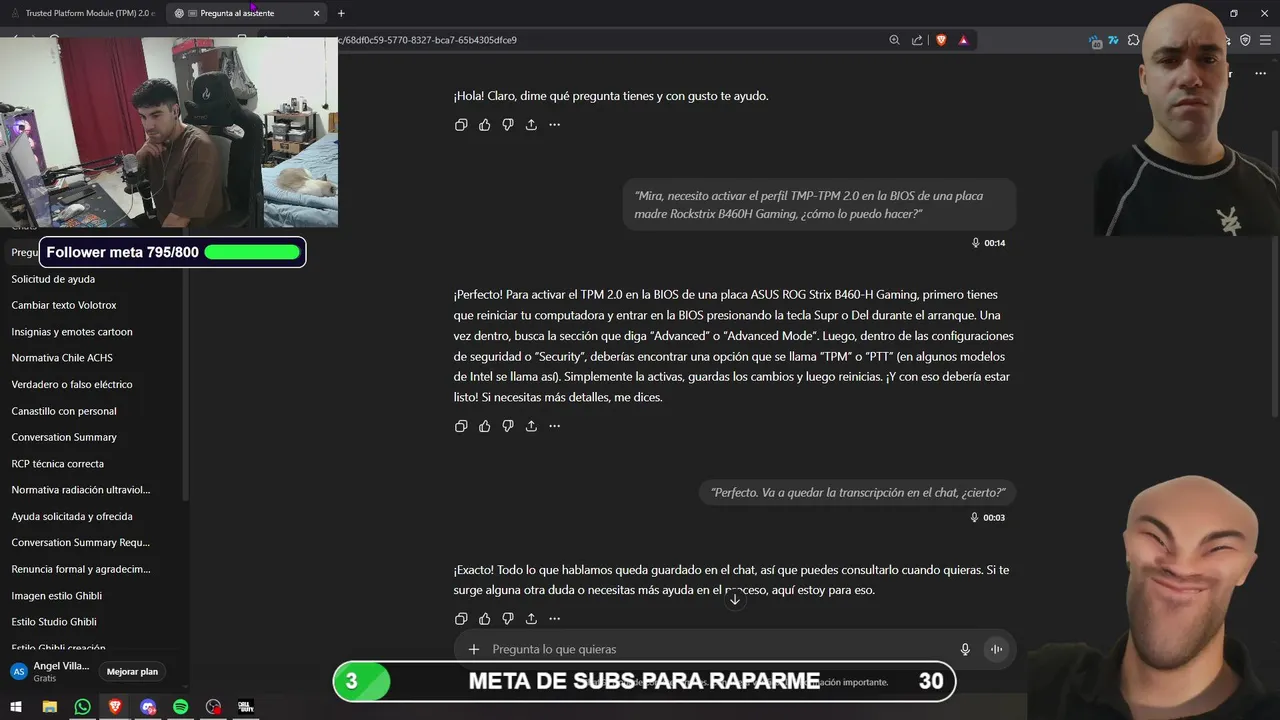Open more options under '¡Exacto!' reply

coord(555,619)
